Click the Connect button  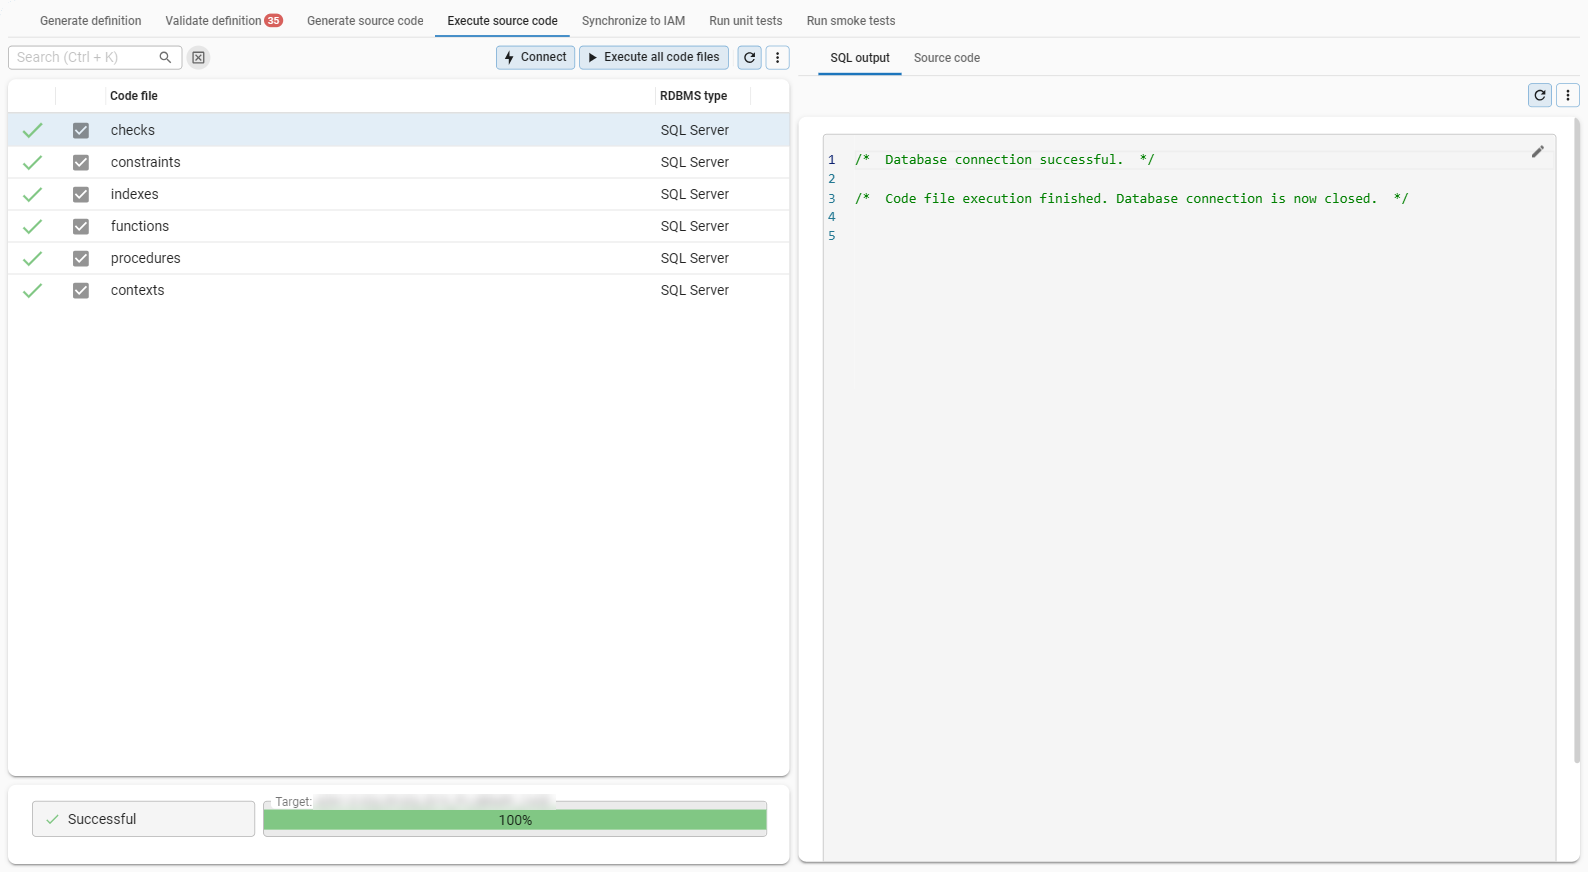tap(536, 58)
